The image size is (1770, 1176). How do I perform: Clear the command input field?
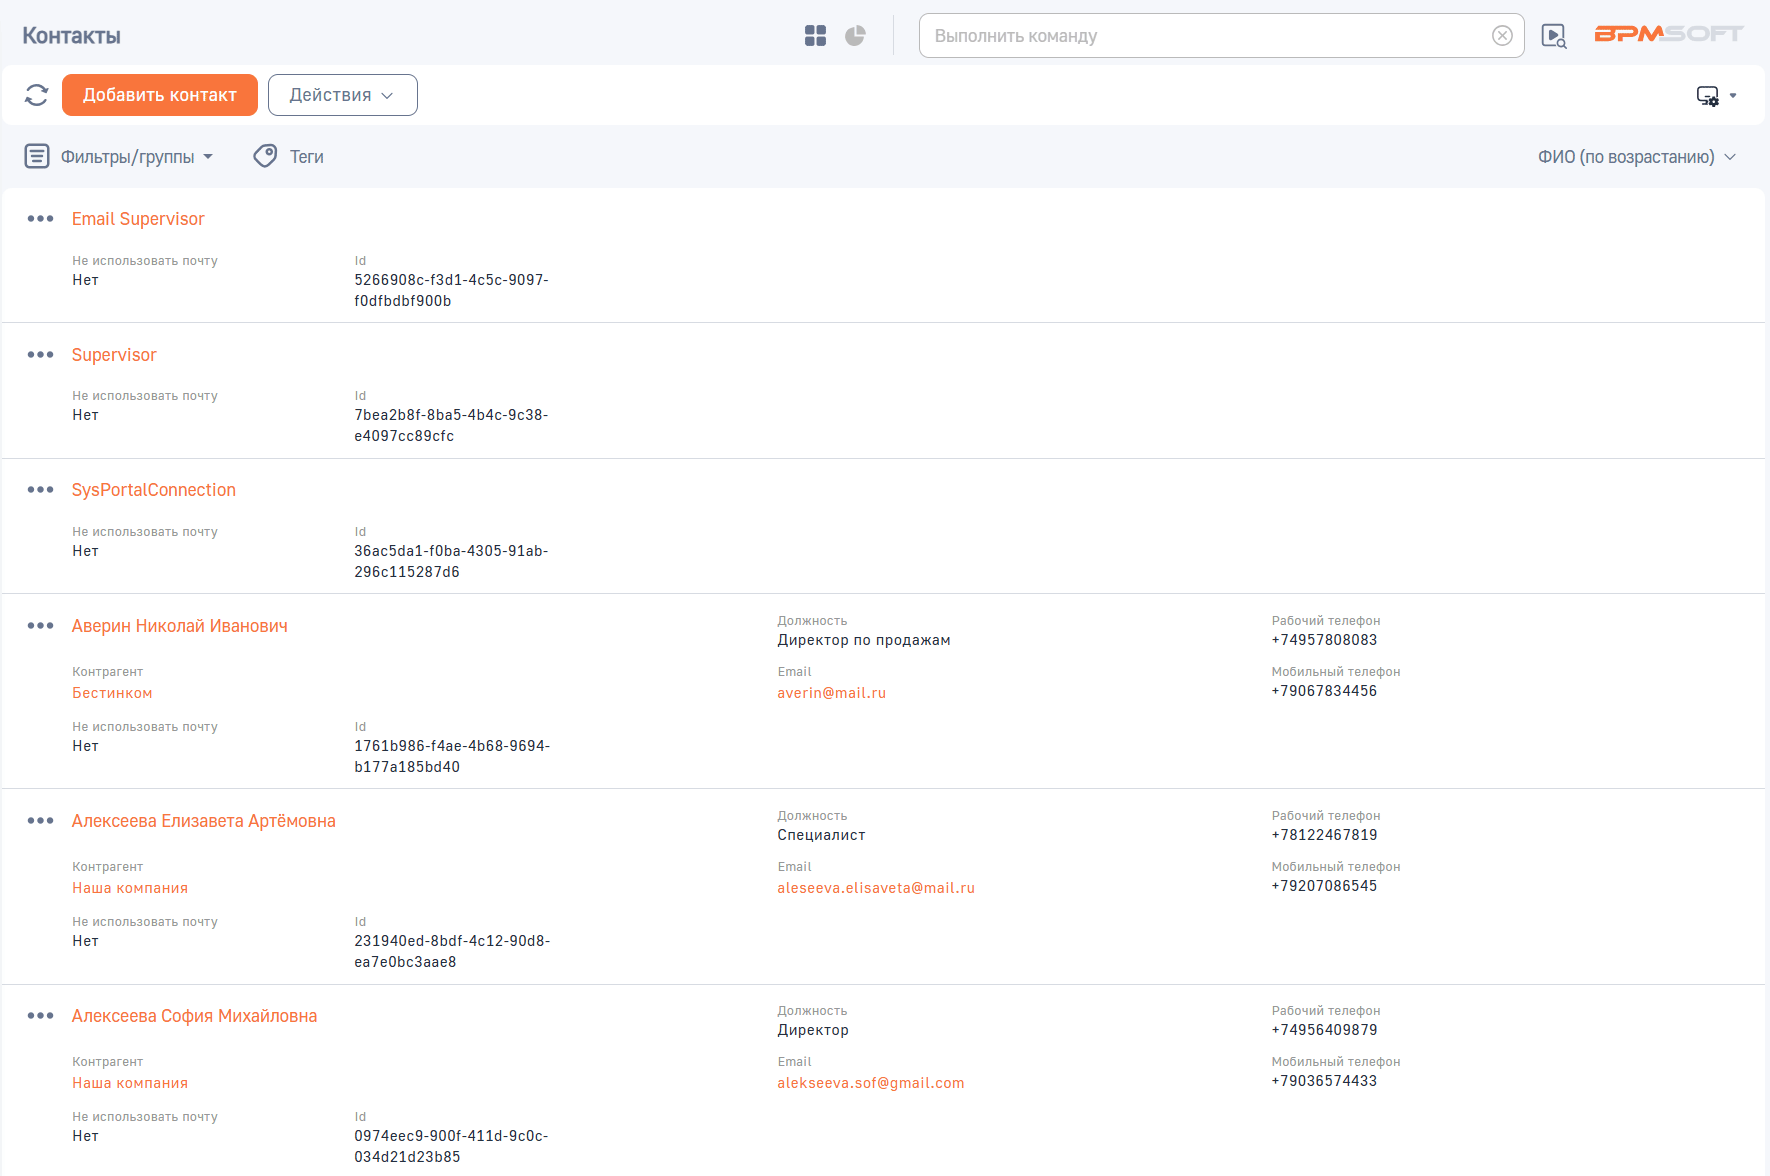(x=1501, y=36)
